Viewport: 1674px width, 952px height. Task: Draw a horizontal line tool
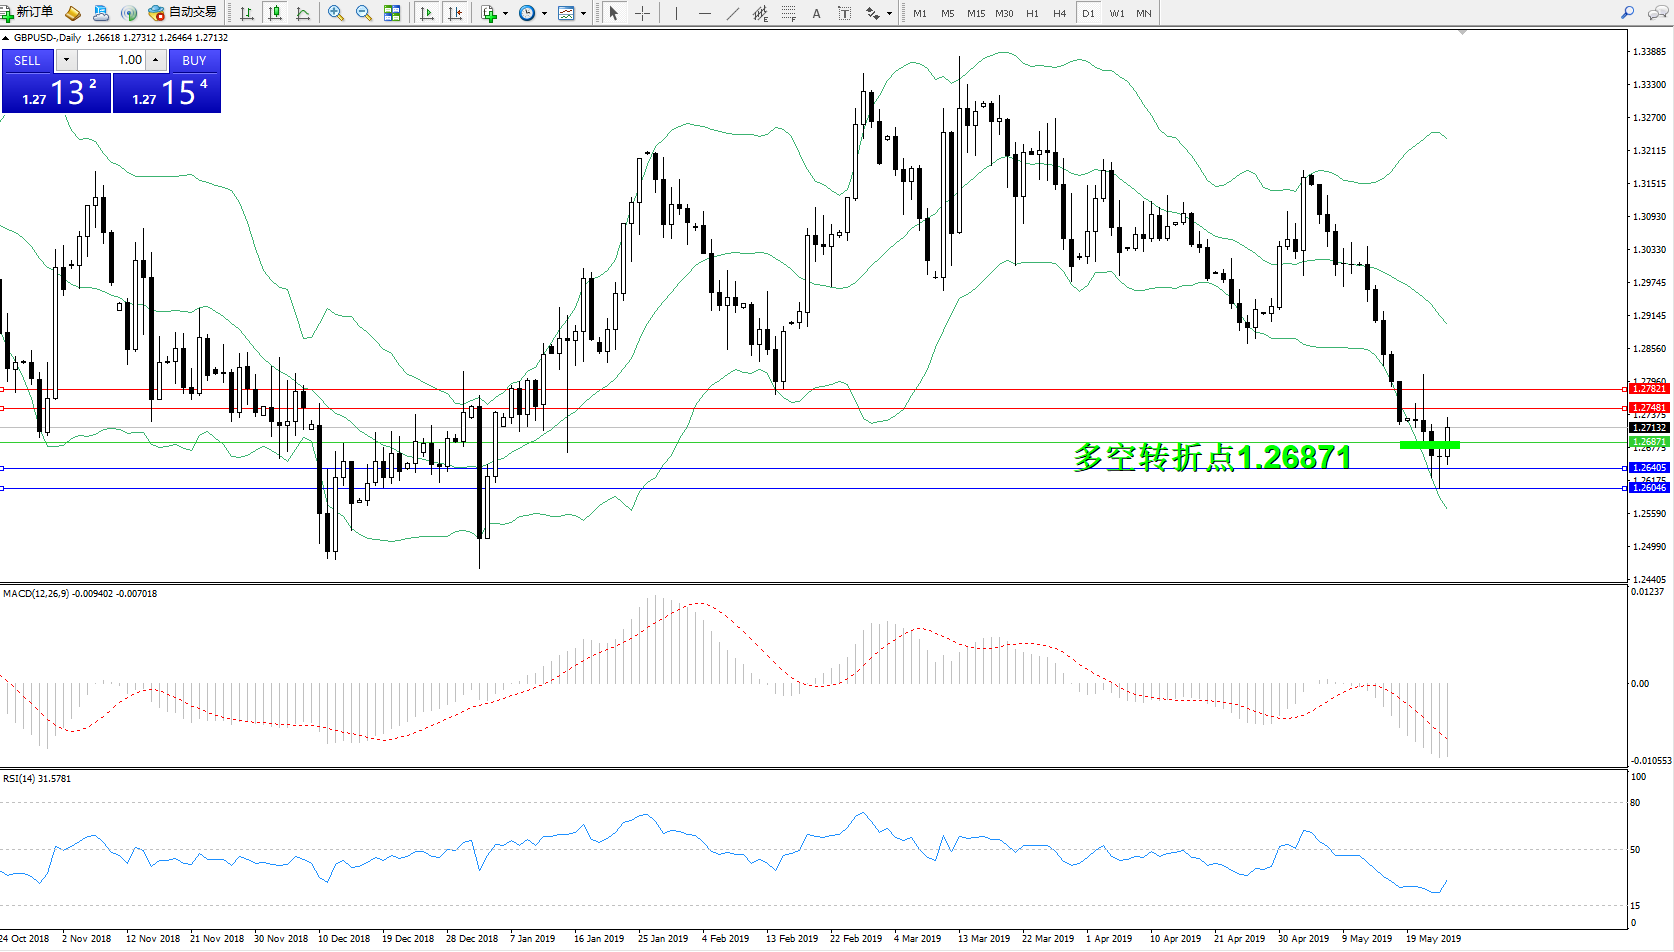(705, 13)
